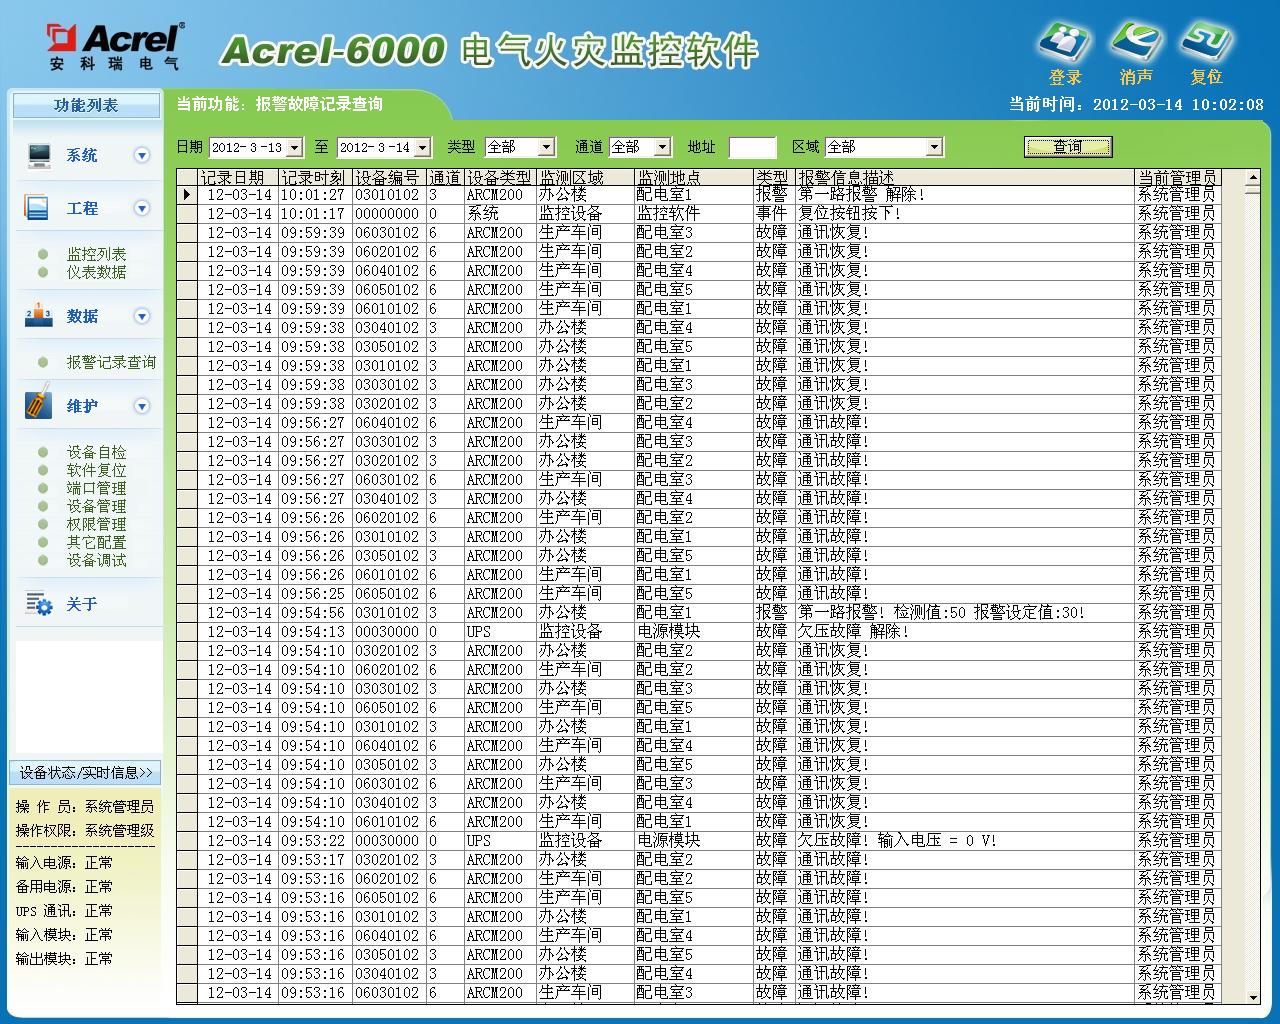Open the 区域 area dropdown
1280x1024 pixels.
pyautogui.click(x=934, y=147)
